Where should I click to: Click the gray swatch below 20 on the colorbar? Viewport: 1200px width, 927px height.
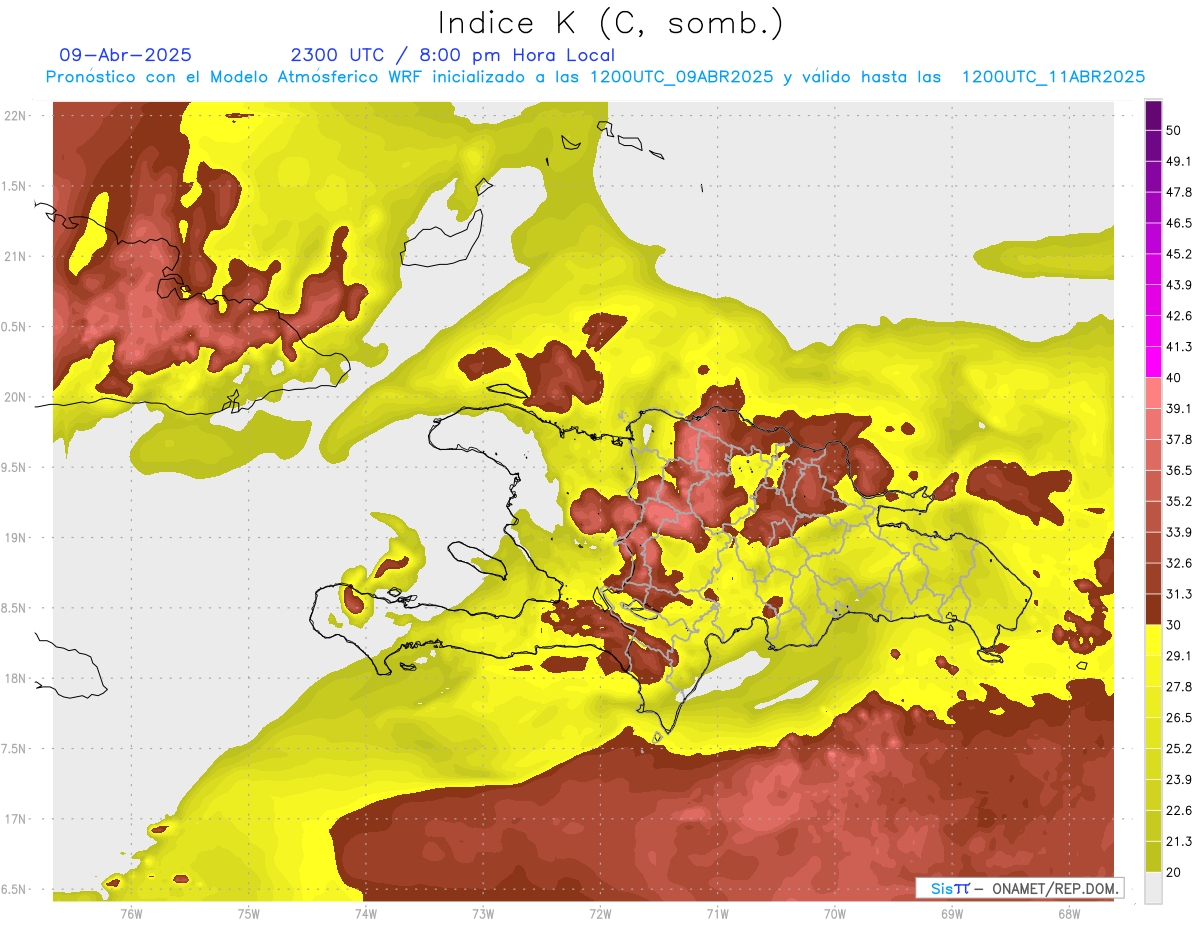[1154, 886]
